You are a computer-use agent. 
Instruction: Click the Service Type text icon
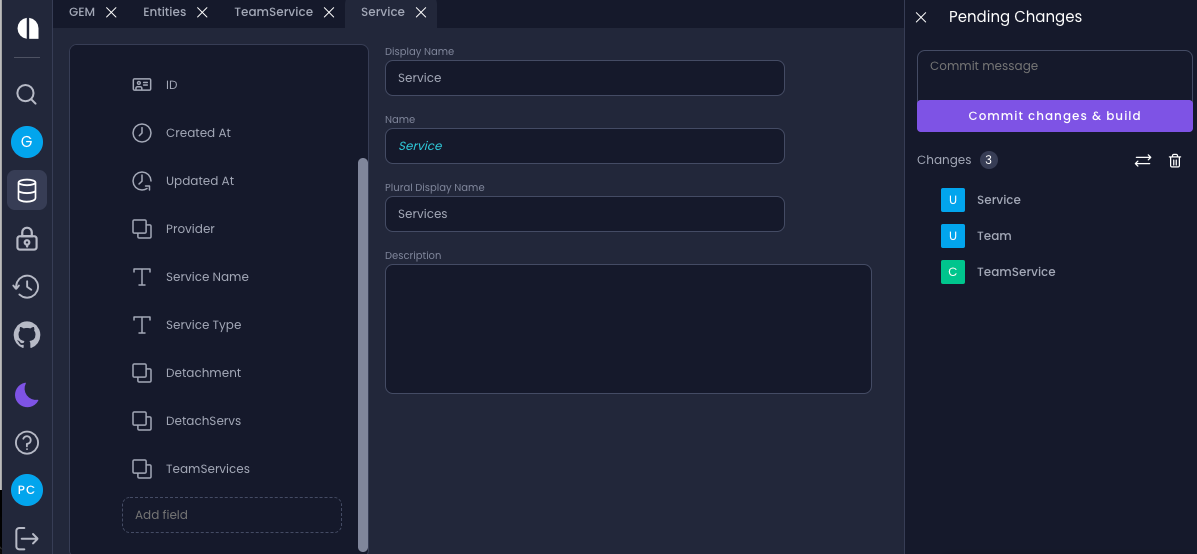coord(142,325)
